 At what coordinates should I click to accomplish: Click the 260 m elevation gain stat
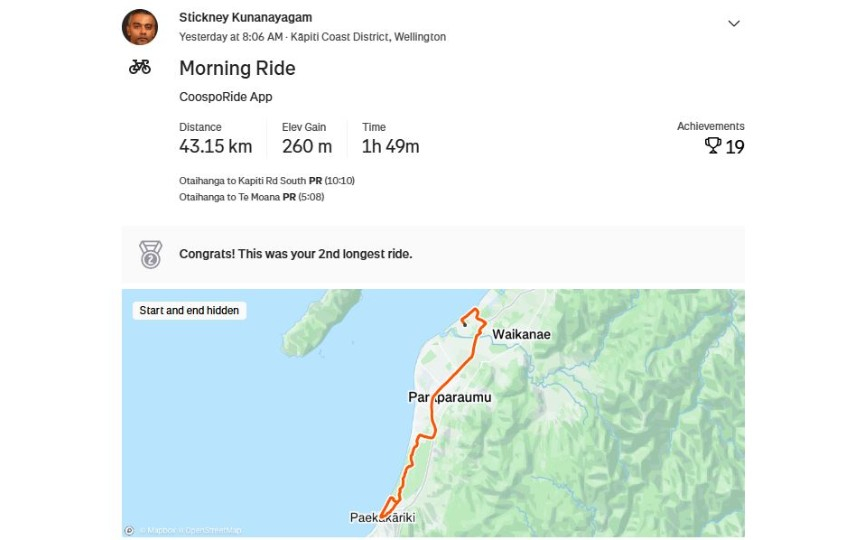click(306, 146)
